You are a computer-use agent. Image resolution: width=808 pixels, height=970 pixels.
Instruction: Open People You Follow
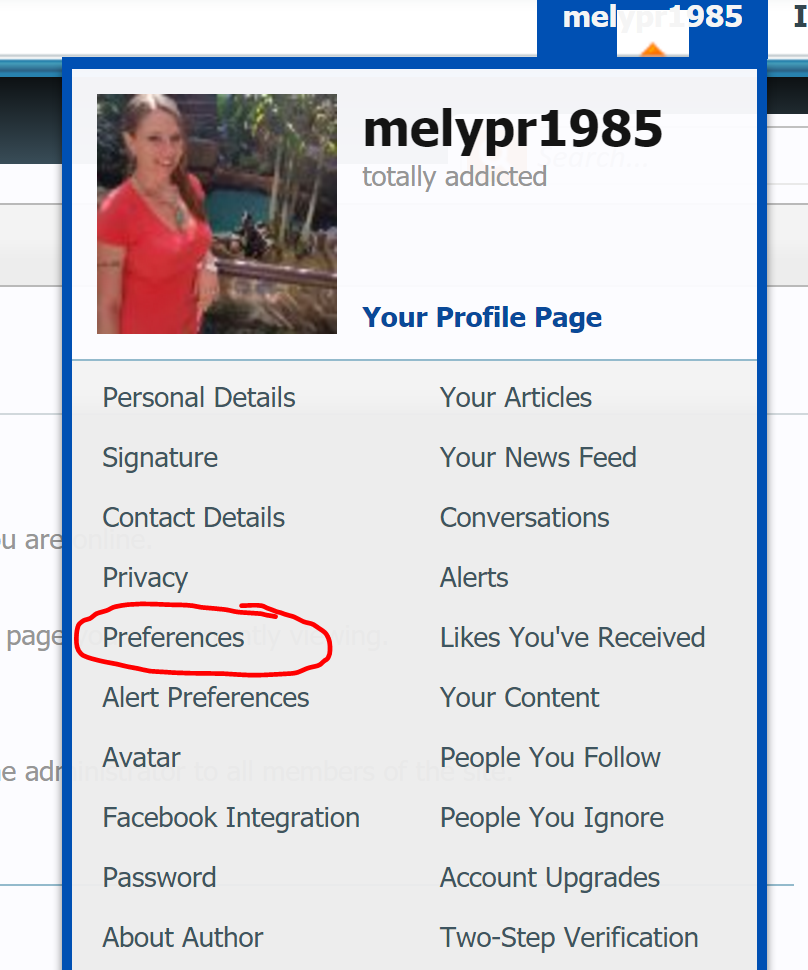click(550, 758)
